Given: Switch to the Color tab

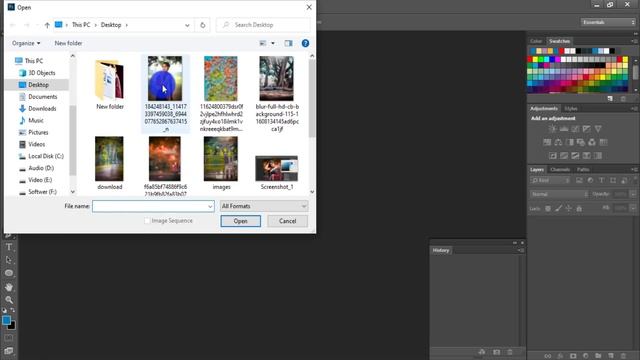Looking at the screenshot, I should [x=536, y=41].
